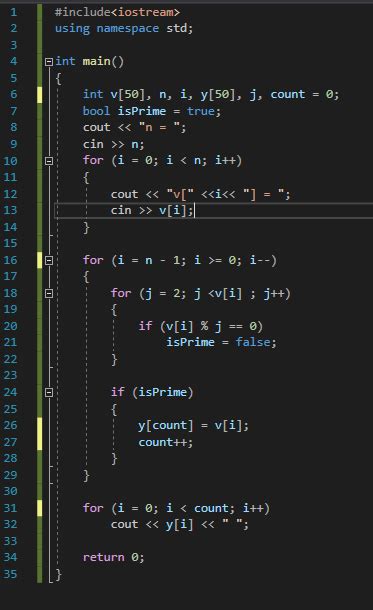Click line number 1 in the gutter

pyautogui.click(x=14, y=12)
